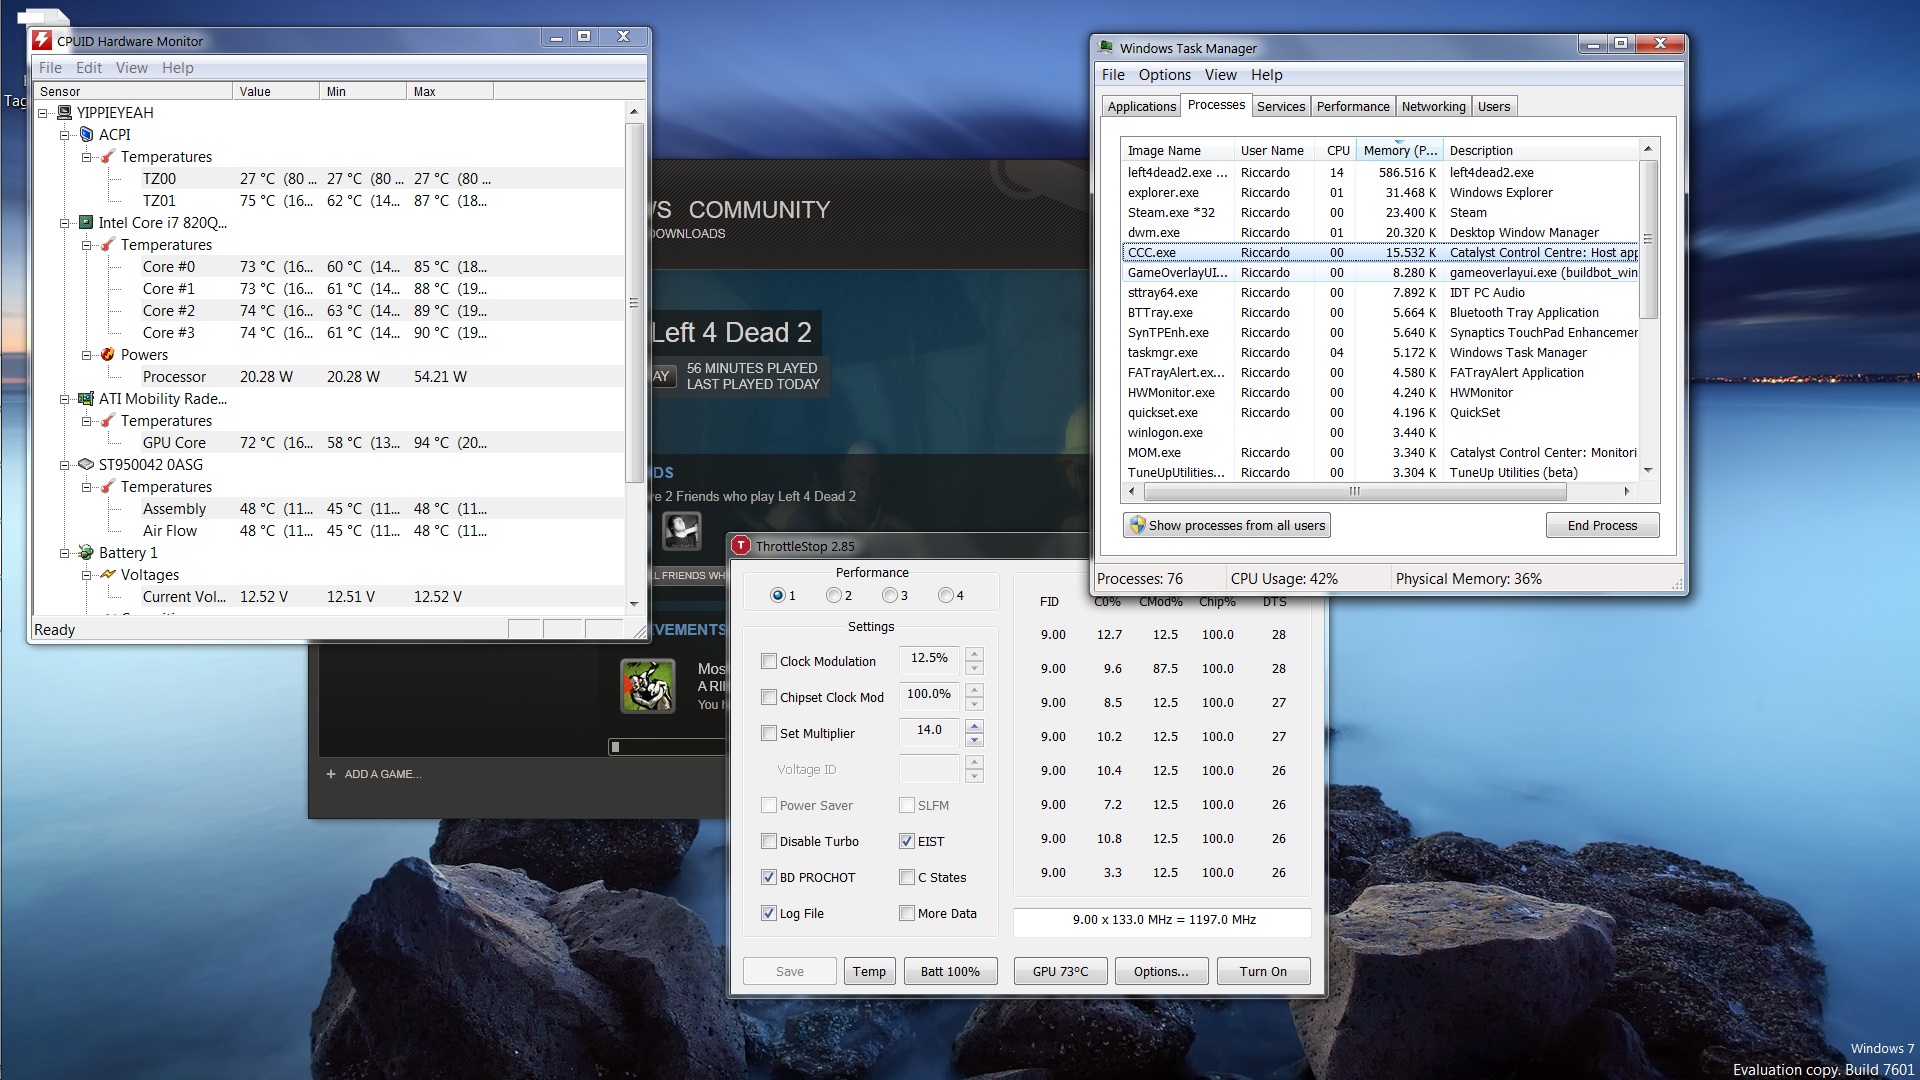The image size is (1920, 1080).
Task: Click the shield icon on Show processes button
Action: coord(1137,524)
